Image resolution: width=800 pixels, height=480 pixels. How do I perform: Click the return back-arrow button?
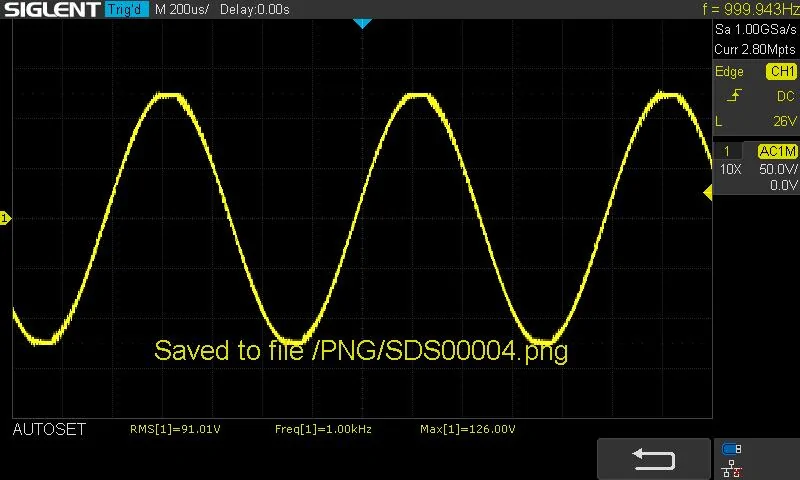tap(654, 459)
